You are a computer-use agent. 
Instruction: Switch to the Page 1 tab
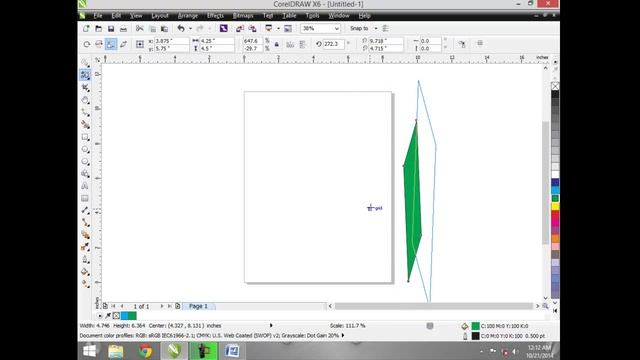click(198, 306)
